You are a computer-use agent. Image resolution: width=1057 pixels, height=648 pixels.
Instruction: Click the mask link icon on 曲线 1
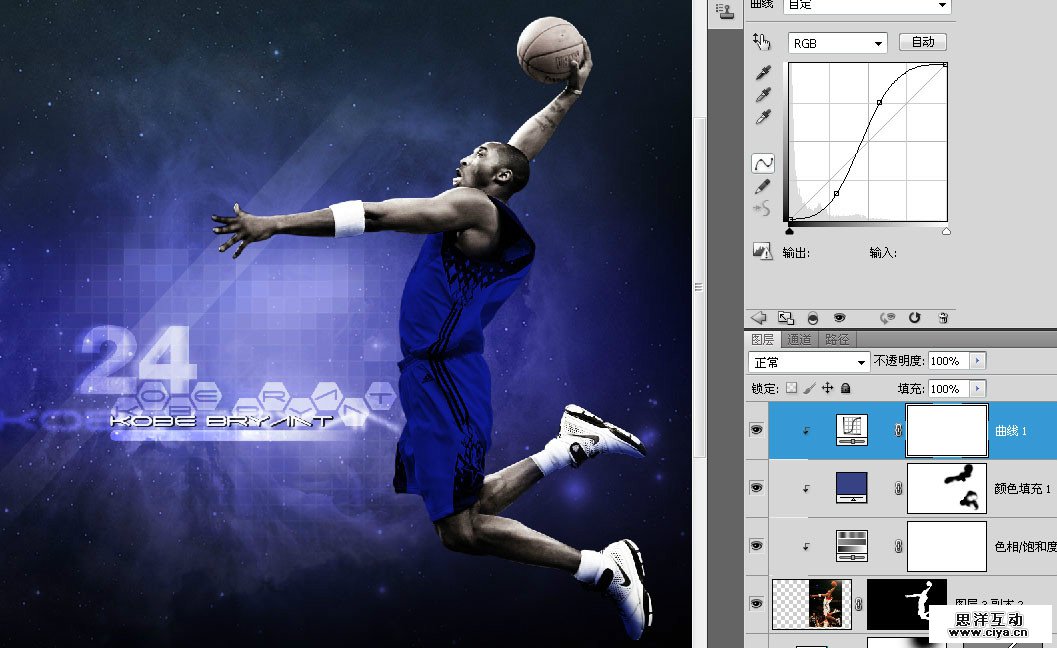tap(898, 430)
